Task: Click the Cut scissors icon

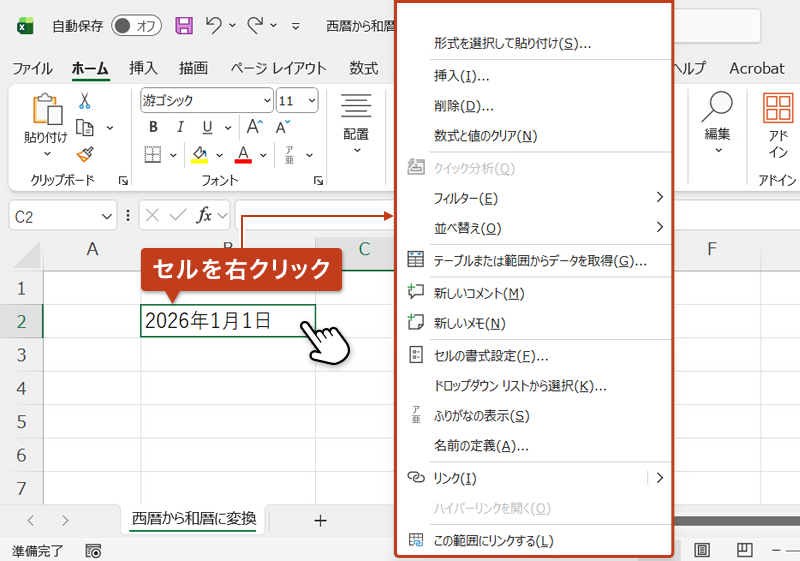Action: (x=85, y=101)
